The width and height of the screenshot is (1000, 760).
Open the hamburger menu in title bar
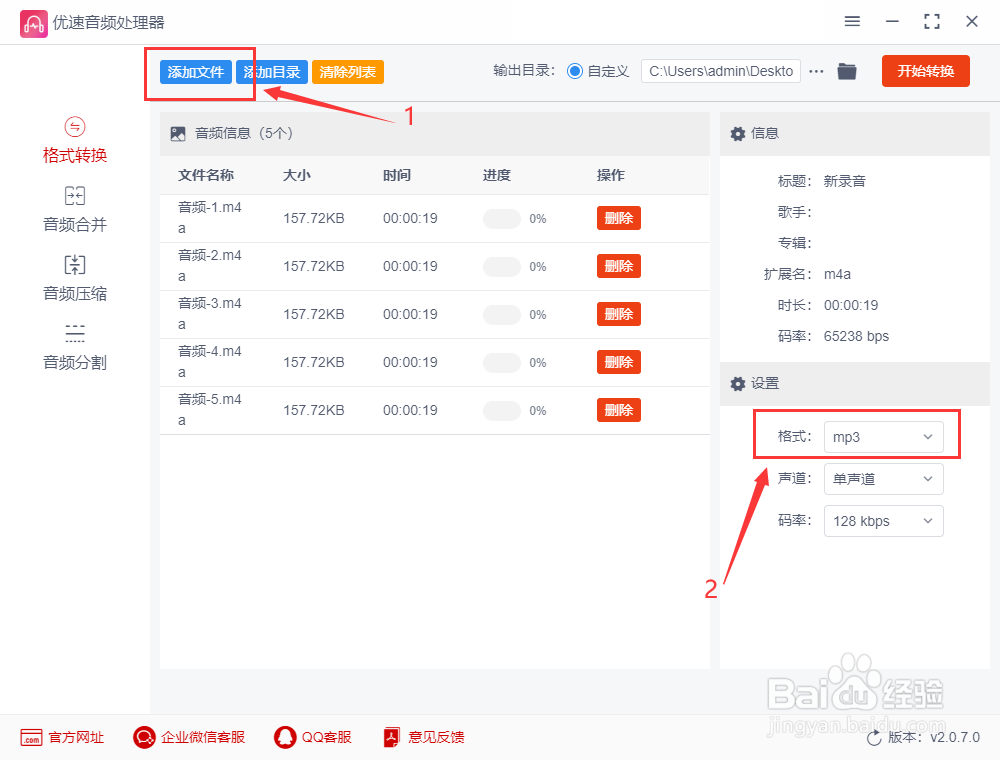coord(852,22)
